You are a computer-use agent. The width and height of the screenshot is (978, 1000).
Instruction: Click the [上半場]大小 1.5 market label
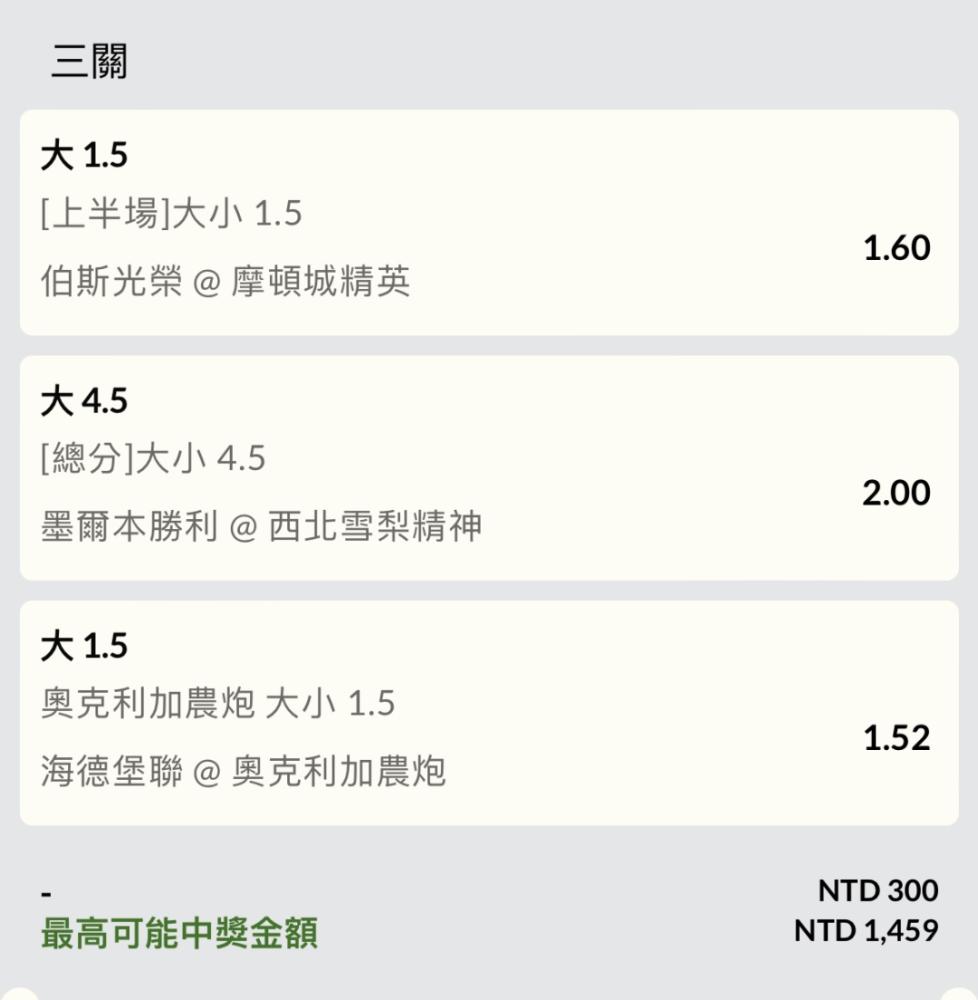pos(171,213)
